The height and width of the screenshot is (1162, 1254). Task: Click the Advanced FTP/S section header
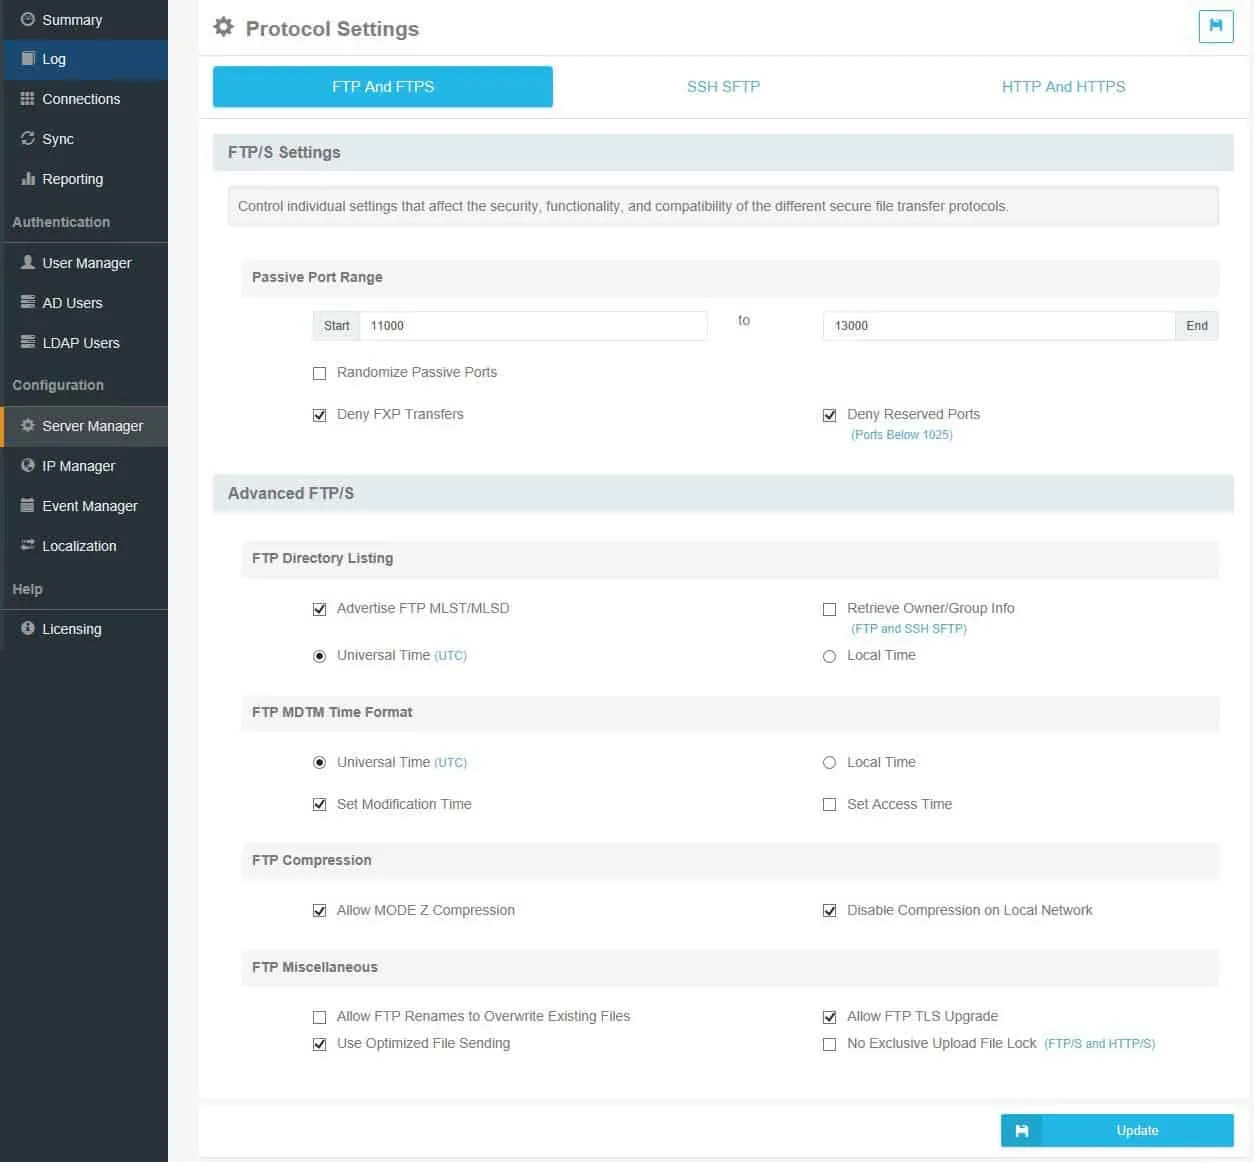pos(723,493)
